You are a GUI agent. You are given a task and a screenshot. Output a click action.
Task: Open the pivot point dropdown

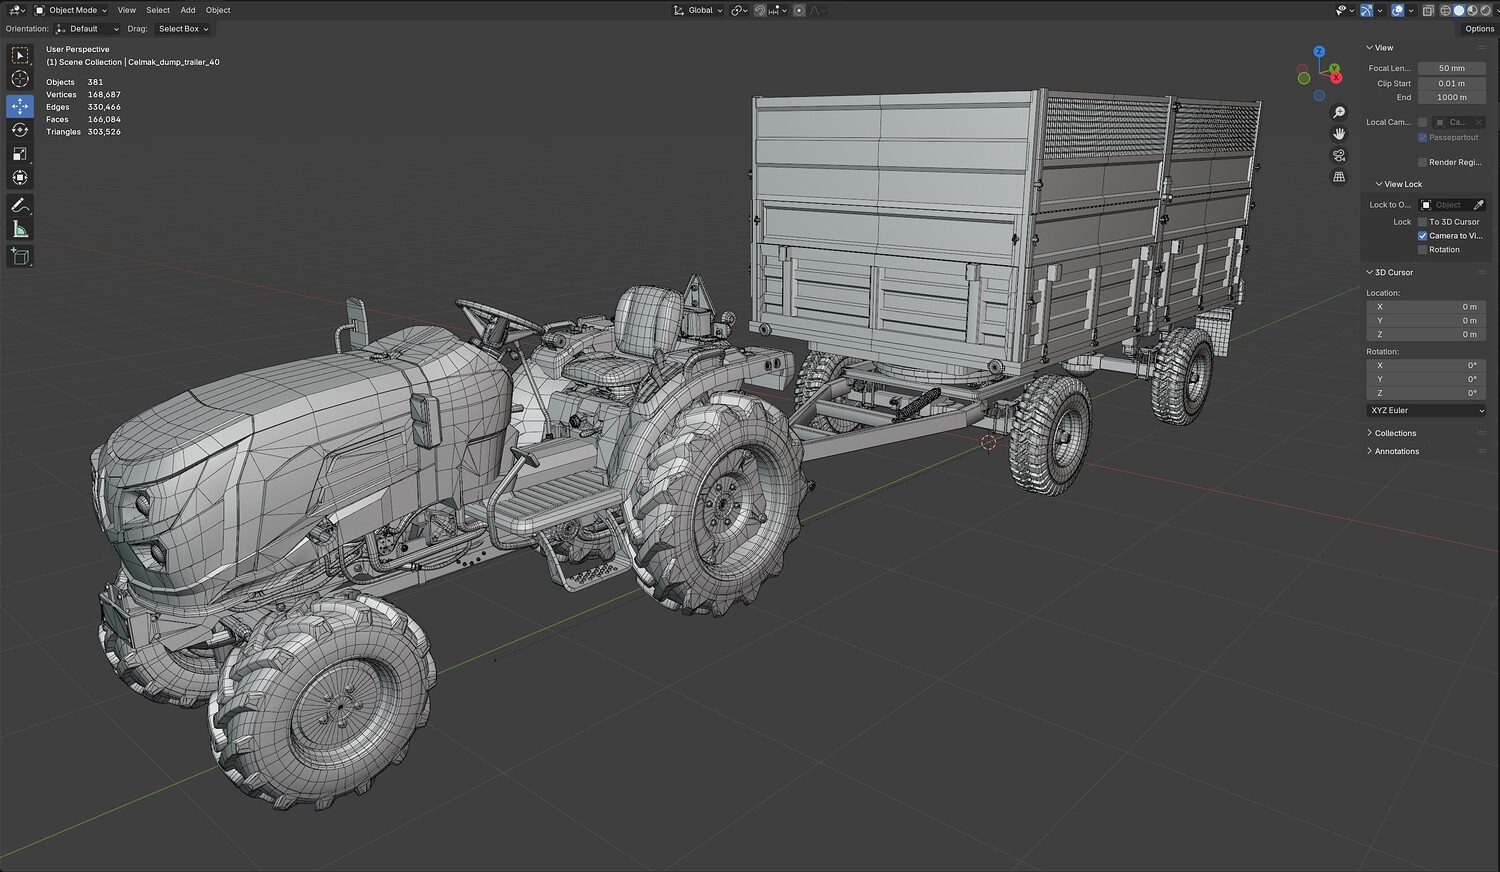point(739,10)
